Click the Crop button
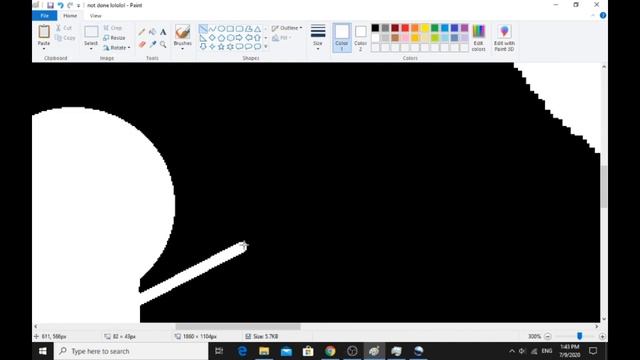This screenshot has width=640, height=360. click(113, 28)
